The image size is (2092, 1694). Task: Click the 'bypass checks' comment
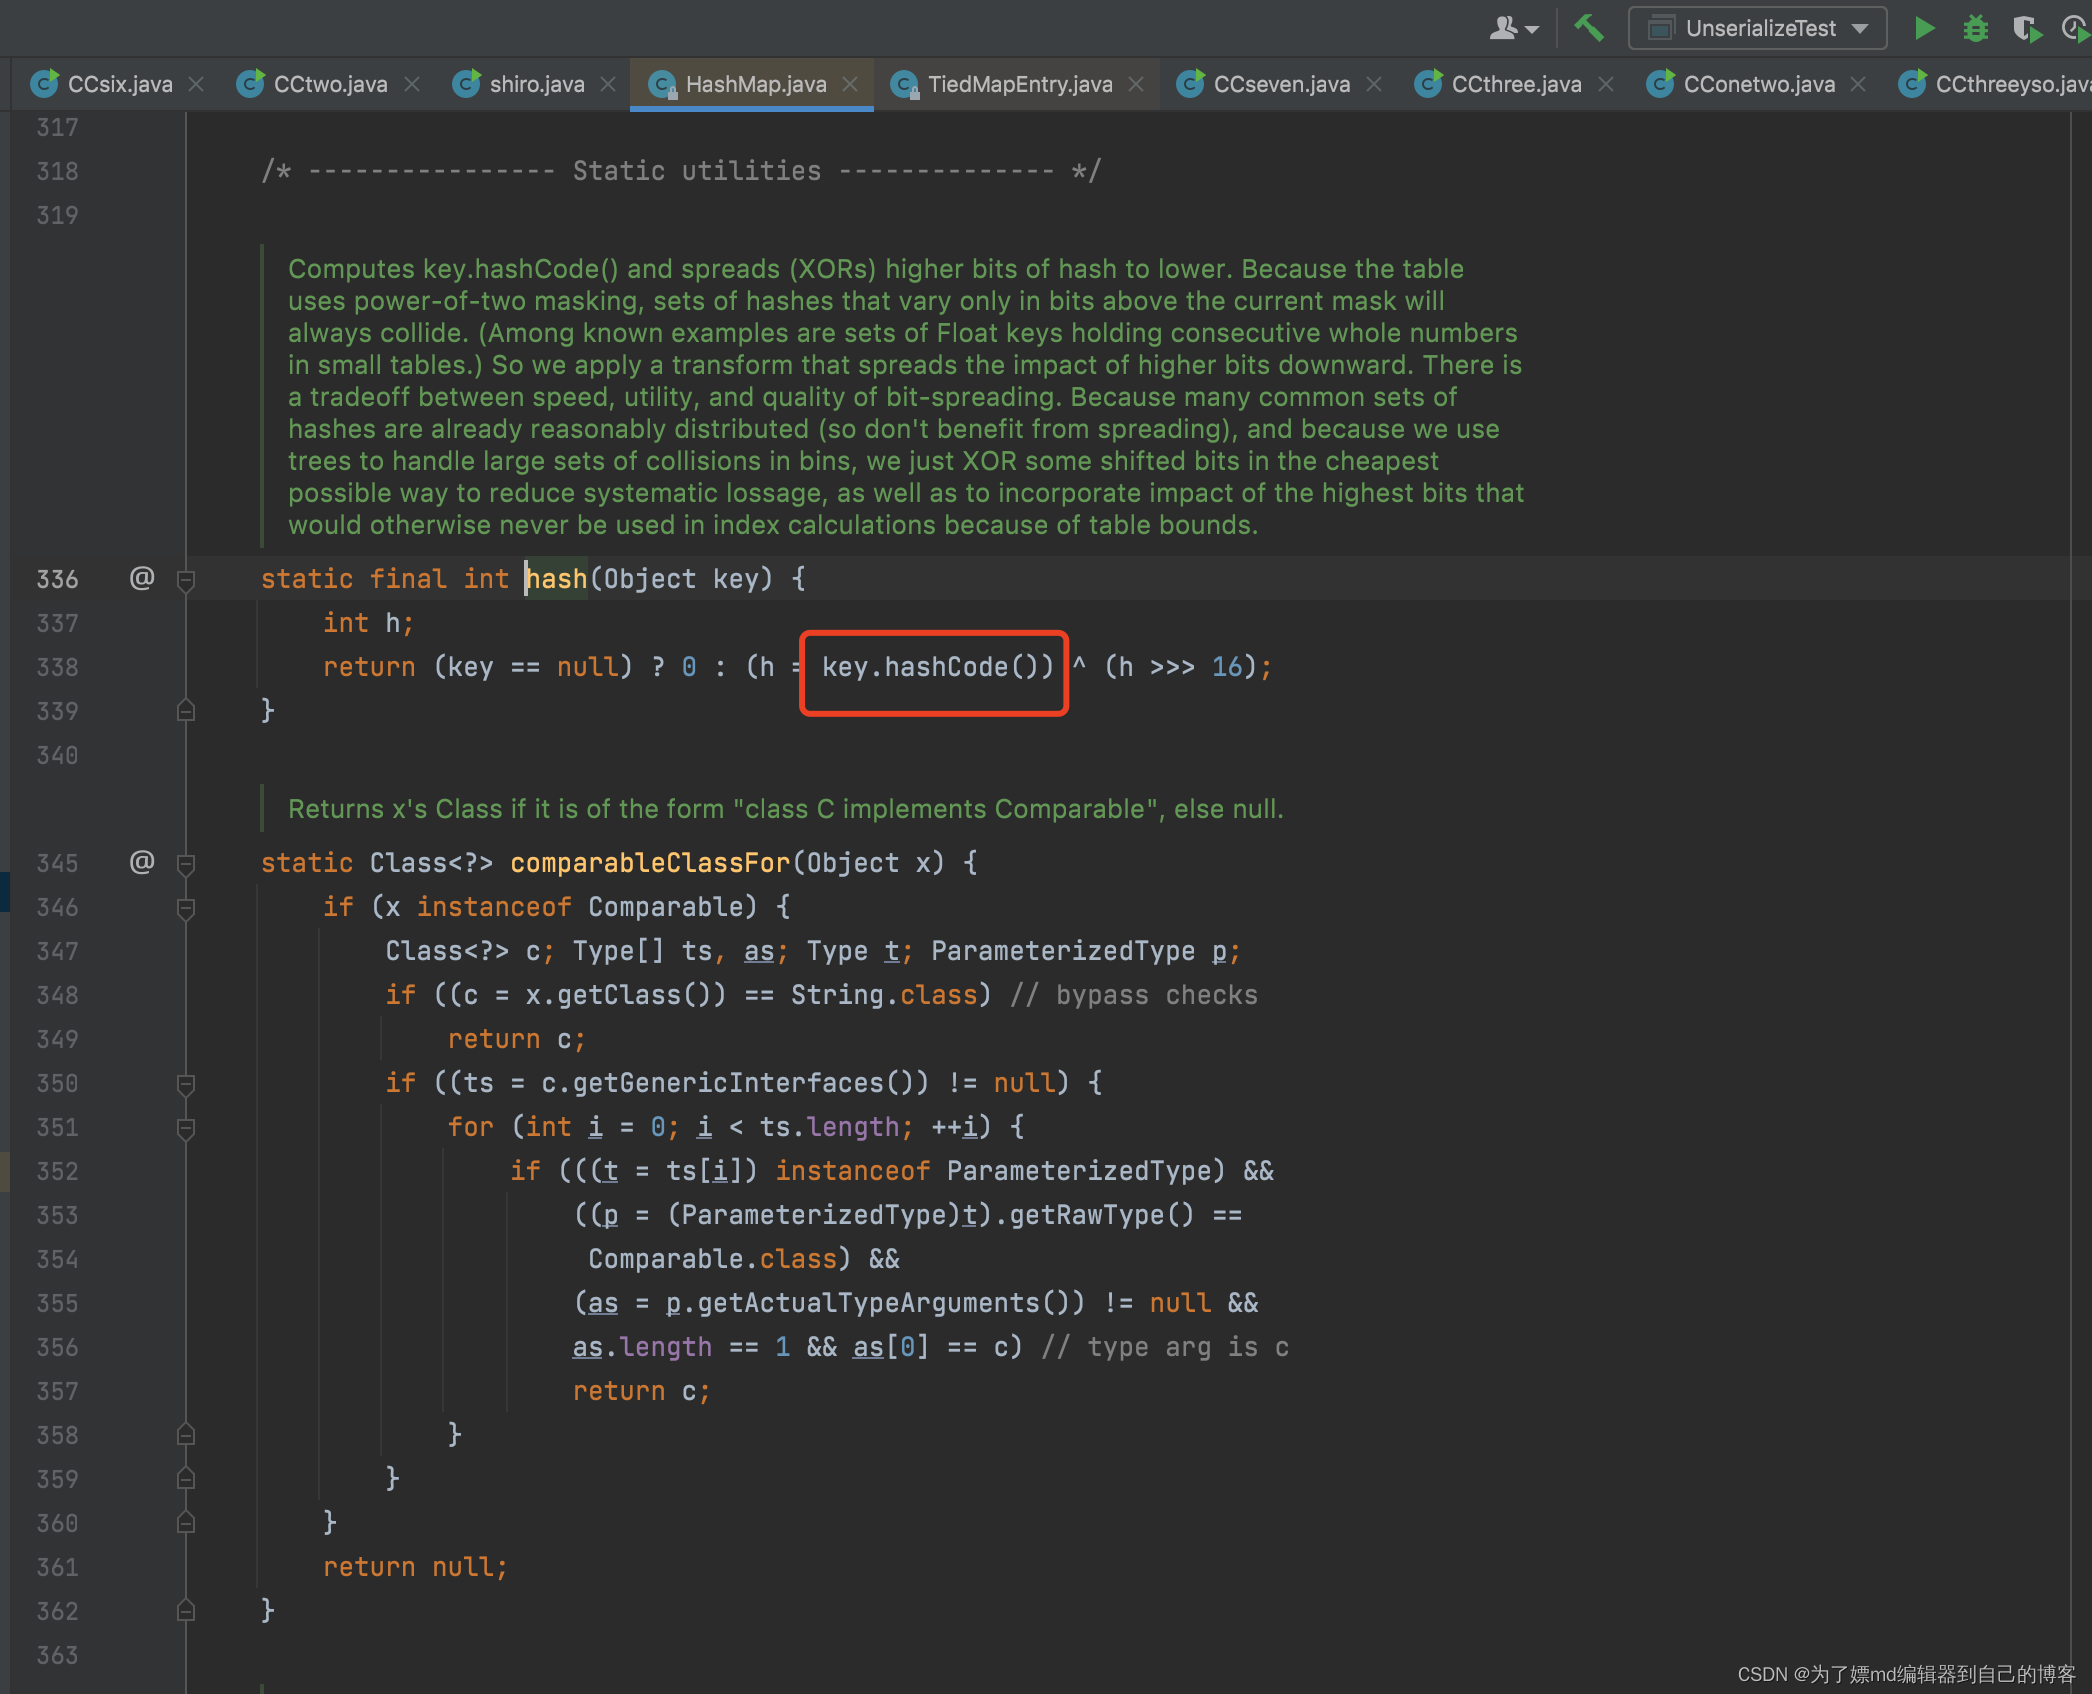tap(1134, 995)
